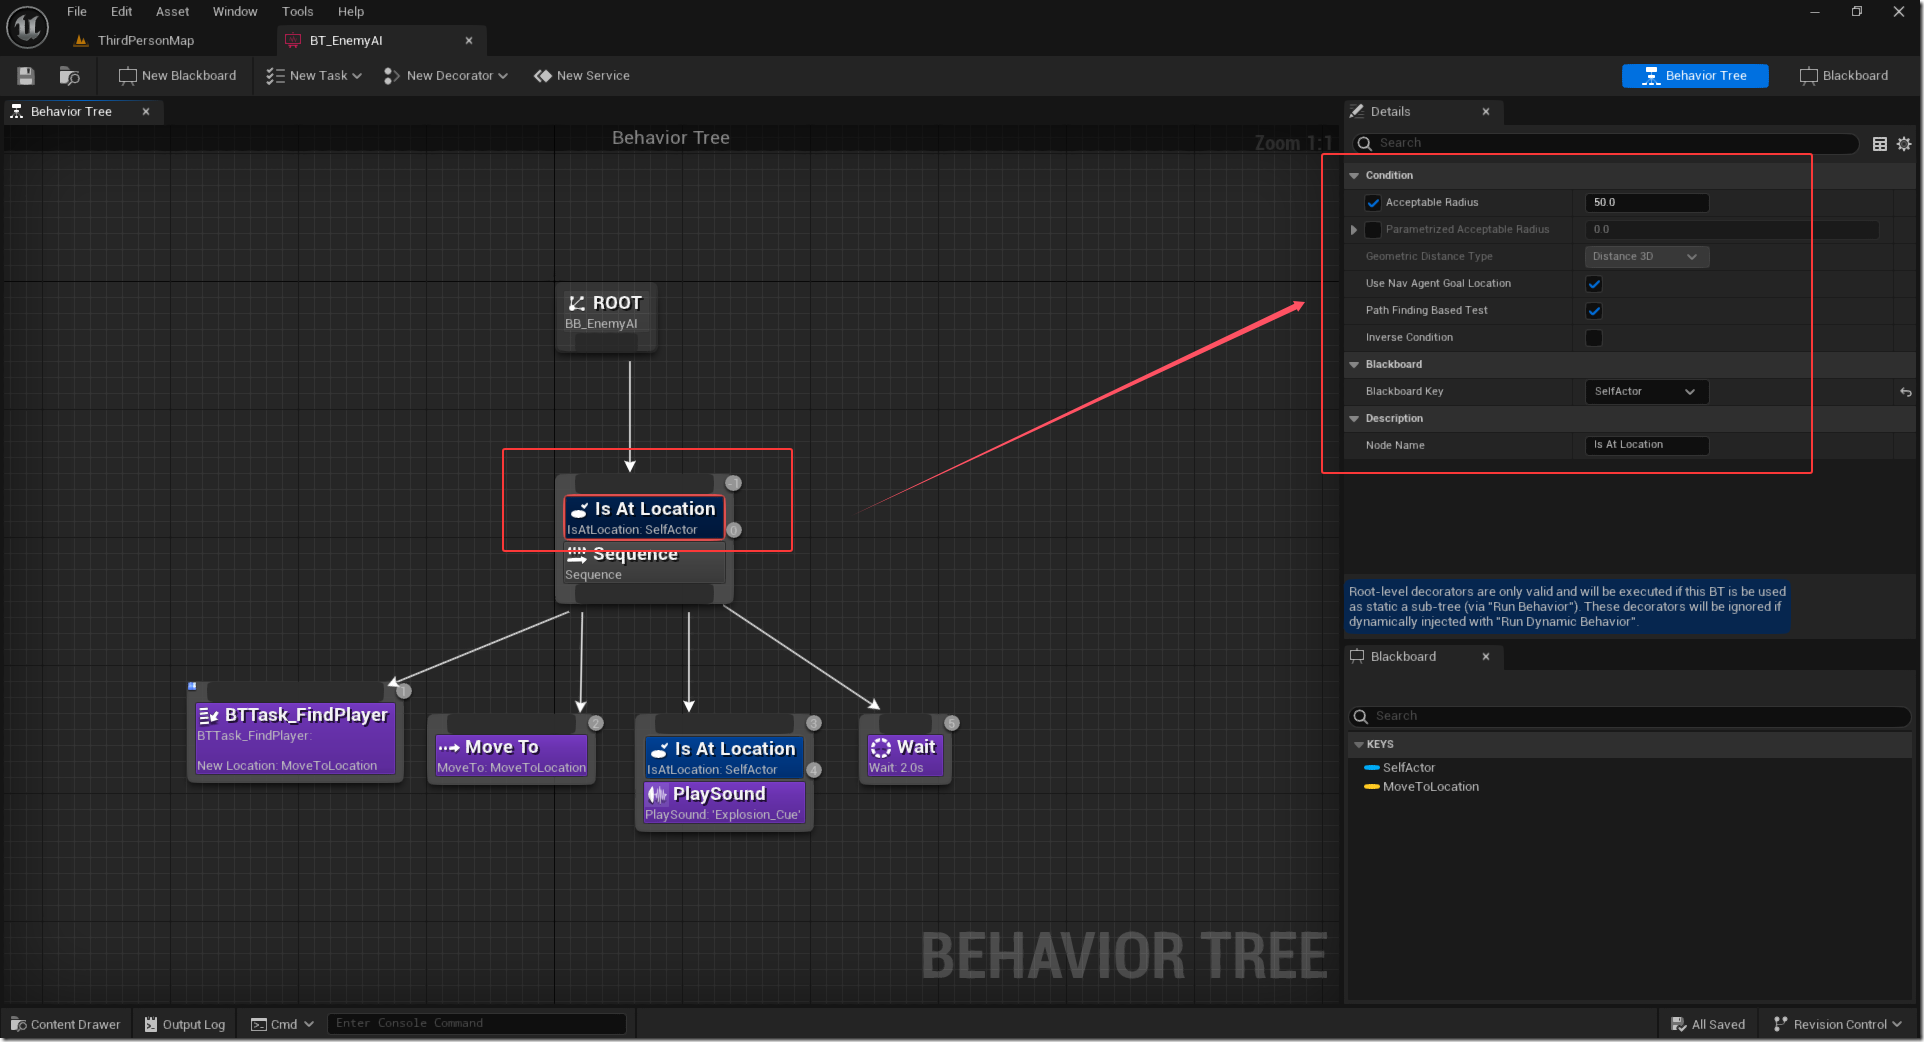Close the Details panel tab
The height and width of the screenshot is (1042, 1924).
1486,112
